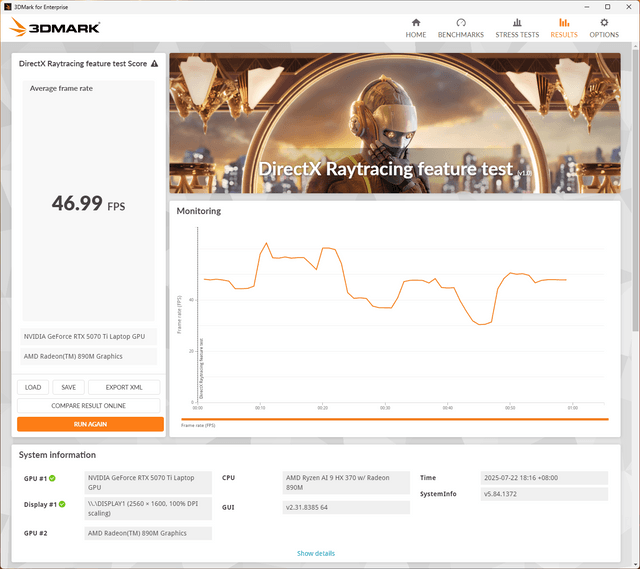Click the 46.99 FPS score value
Image resolution: width=640 pixels, height=569 pixels.
pyautogui.click(x=88, y=203)
